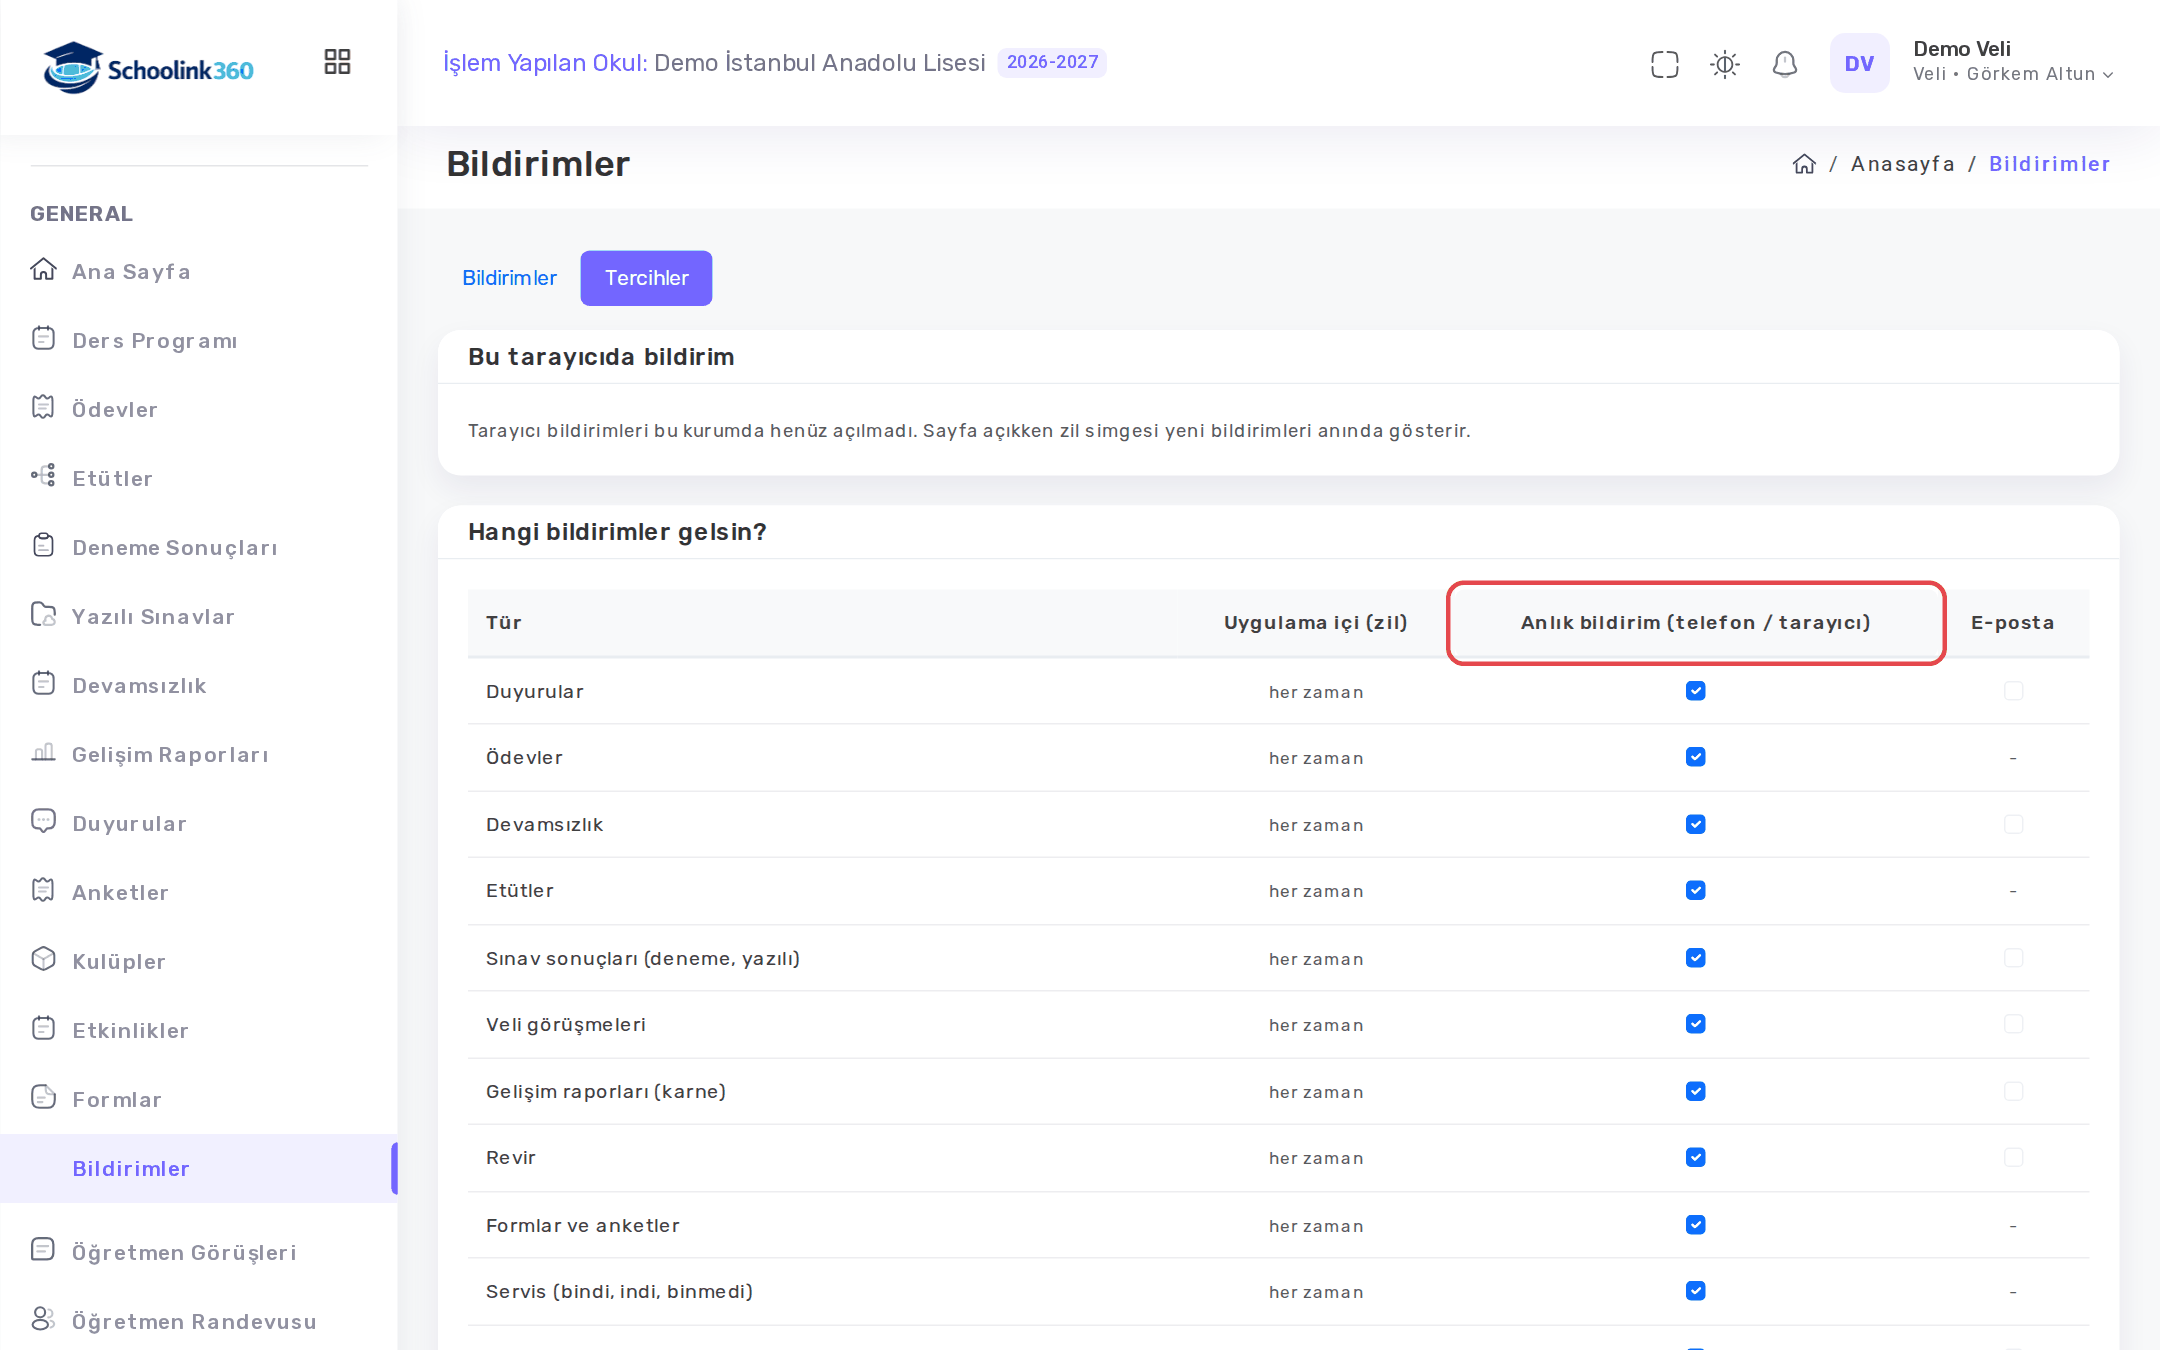Toggle instant notification for Etütler

[1695, 890]
